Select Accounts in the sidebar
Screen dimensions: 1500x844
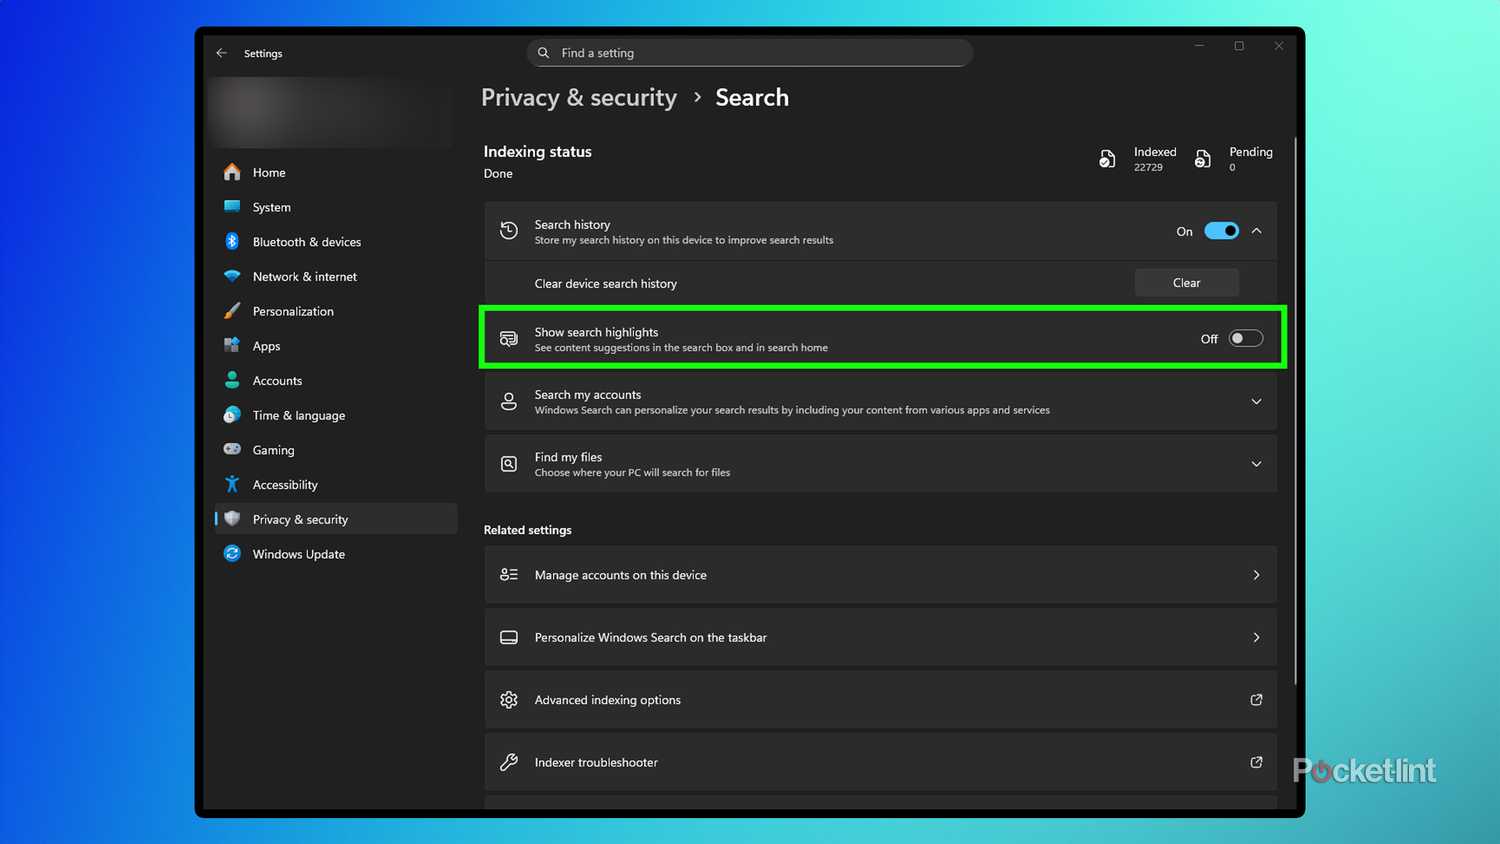pos(276,380)
